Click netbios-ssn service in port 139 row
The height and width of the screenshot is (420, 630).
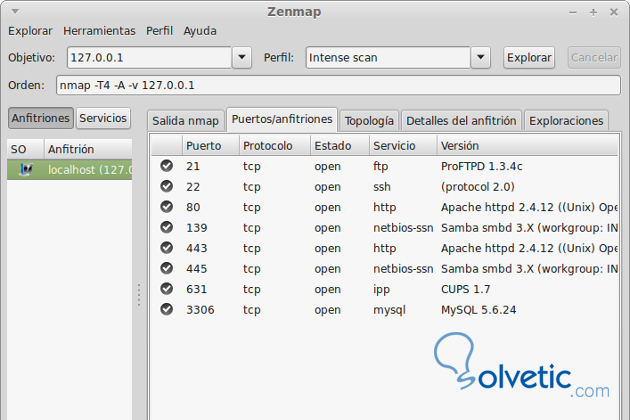point(403,228)
